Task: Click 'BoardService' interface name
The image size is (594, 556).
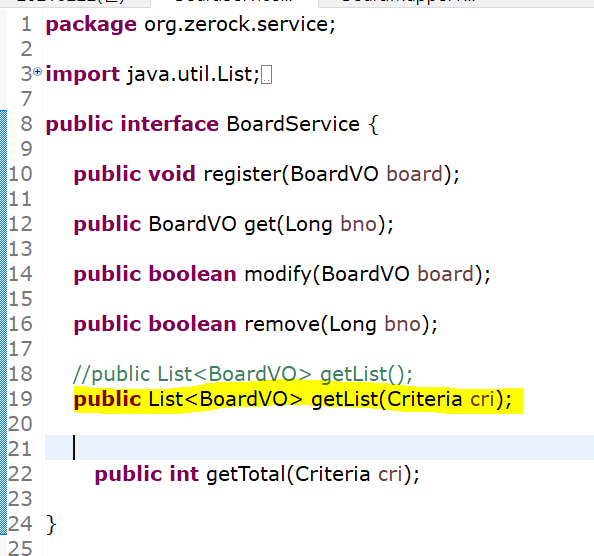Action: [x=293, y=124]
